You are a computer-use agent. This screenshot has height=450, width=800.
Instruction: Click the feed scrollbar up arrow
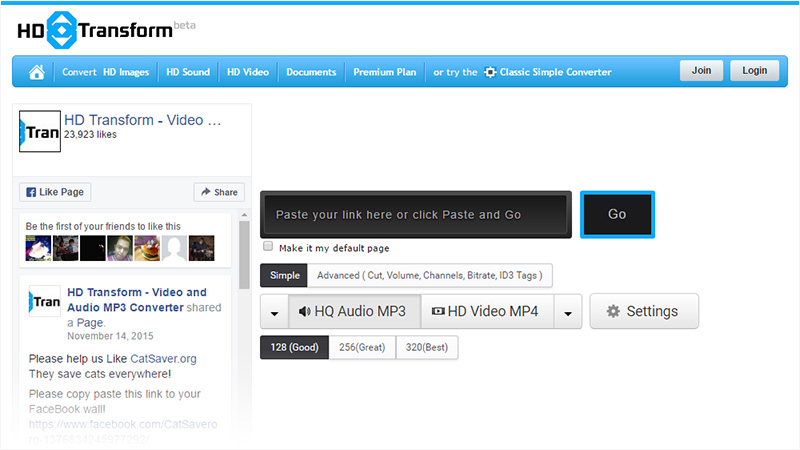coord(244,215)
